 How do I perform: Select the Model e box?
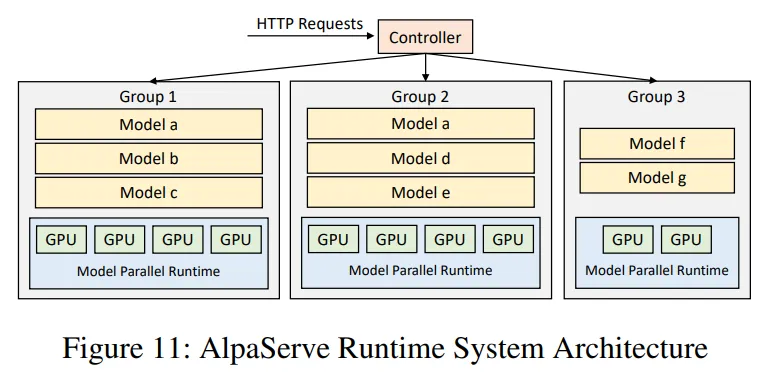pyautogui.click(x=421, y=192)
